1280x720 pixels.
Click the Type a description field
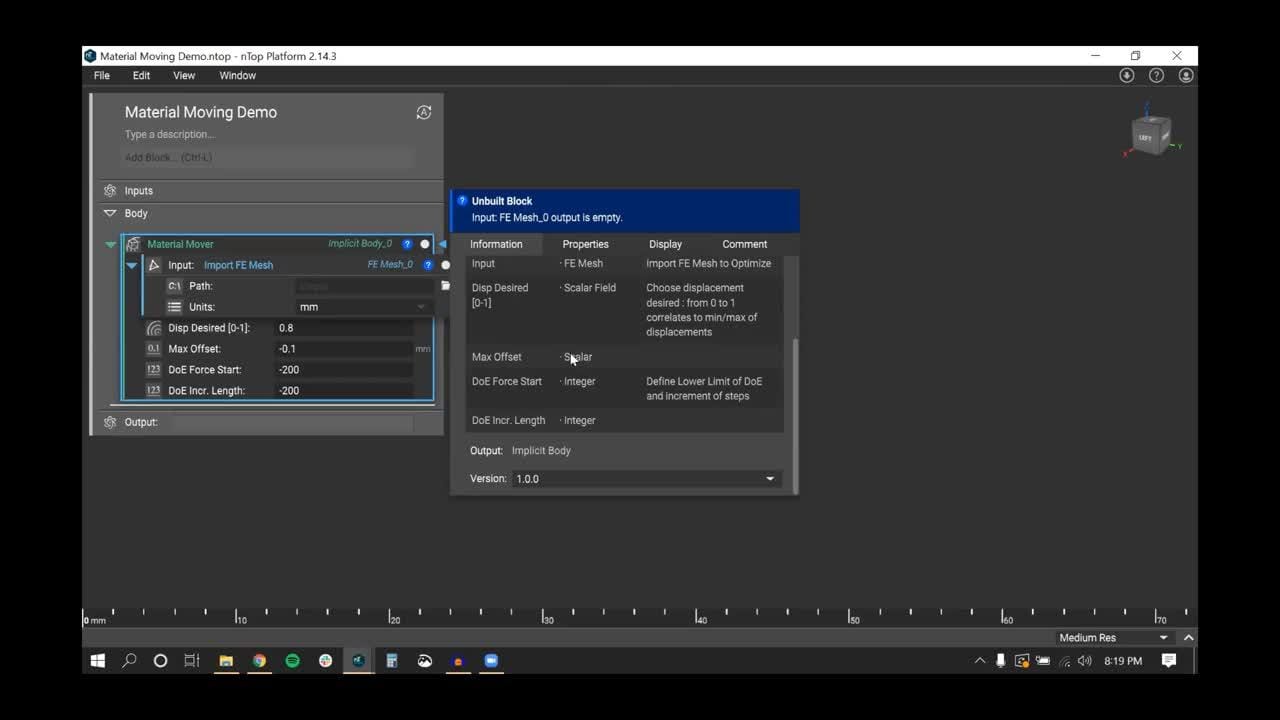tap(170, 134)
